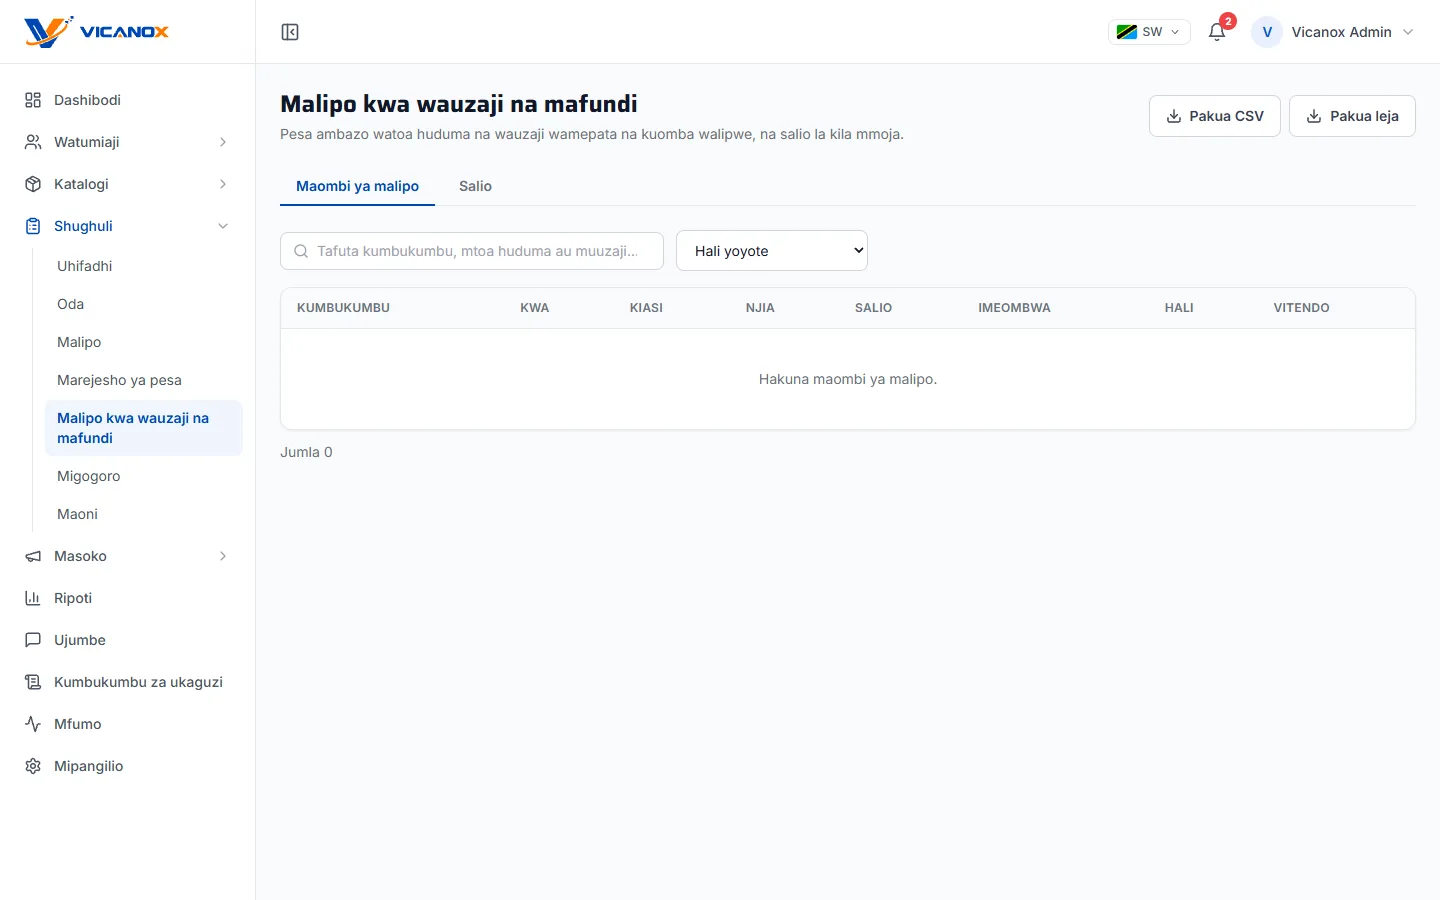Screen dimensions: 1440x900
Task: Click the Mipangilio gear icon
Action: click(x=33, y=766)
